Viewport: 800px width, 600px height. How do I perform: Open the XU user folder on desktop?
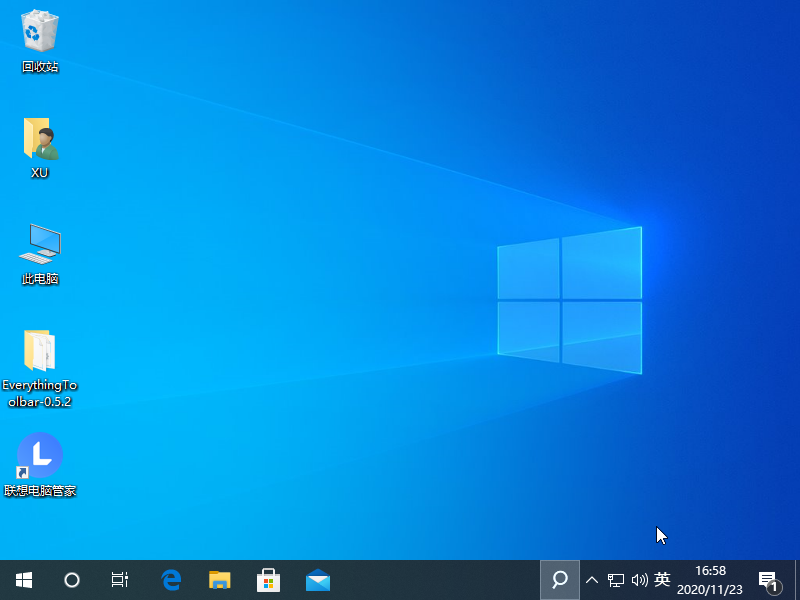[x=39, y=140]
